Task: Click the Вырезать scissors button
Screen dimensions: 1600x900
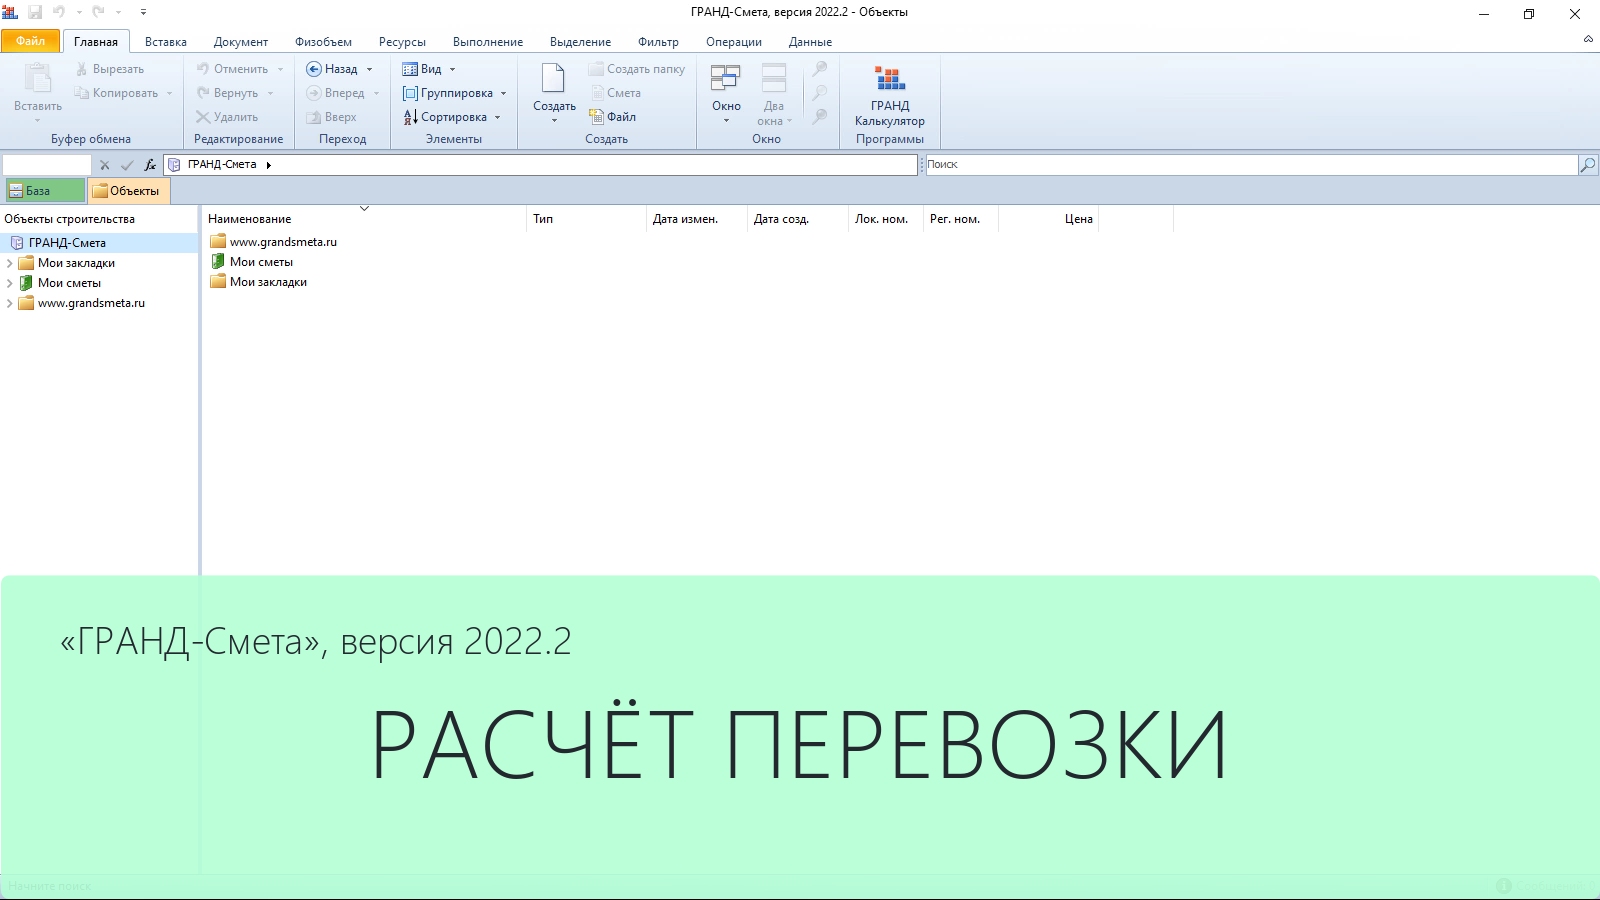Action: pyautogui.click(x=110, y=69)
